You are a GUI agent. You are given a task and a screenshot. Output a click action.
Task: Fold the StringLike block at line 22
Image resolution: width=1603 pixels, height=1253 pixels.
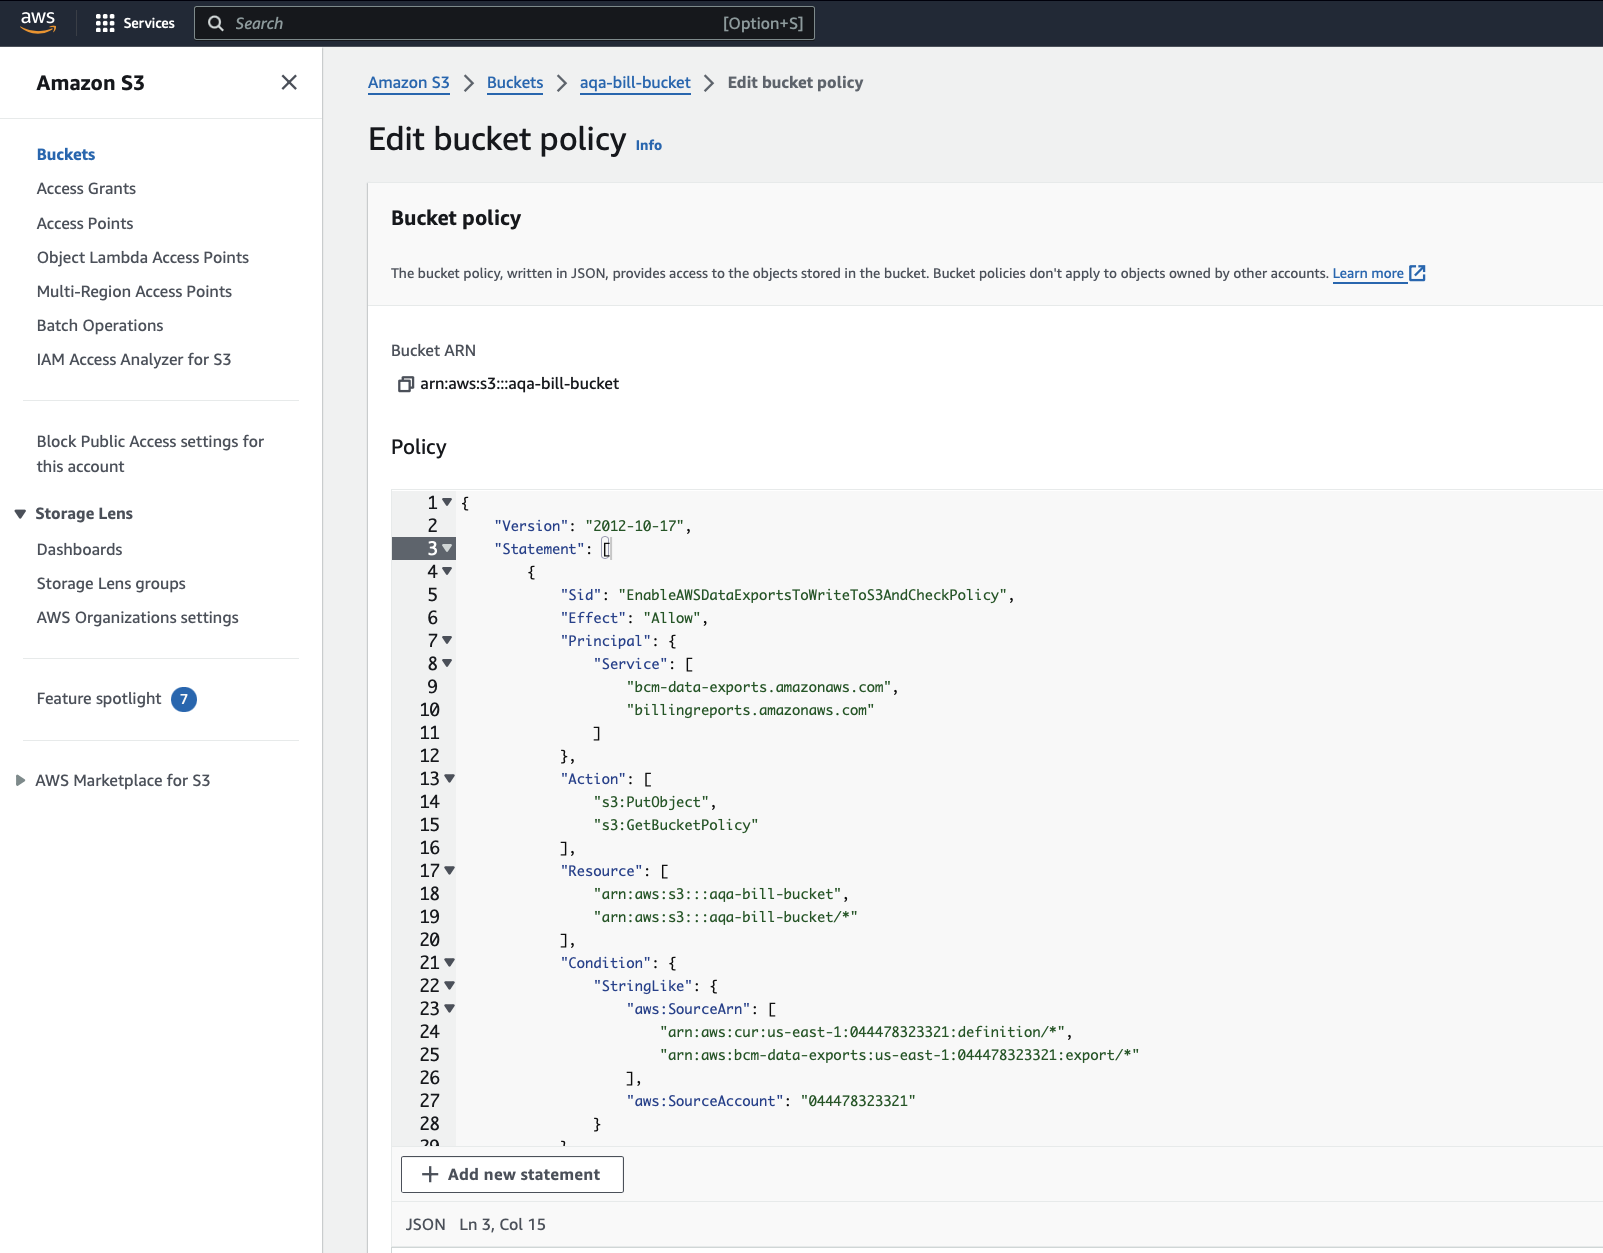(449, 985)
